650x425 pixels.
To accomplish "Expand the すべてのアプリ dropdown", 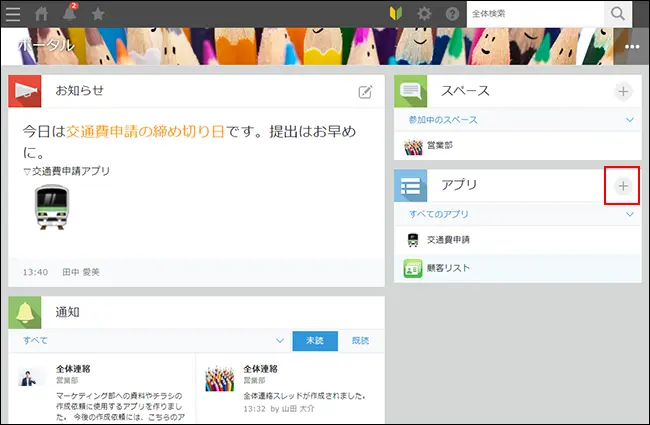I will coord(629,214).
